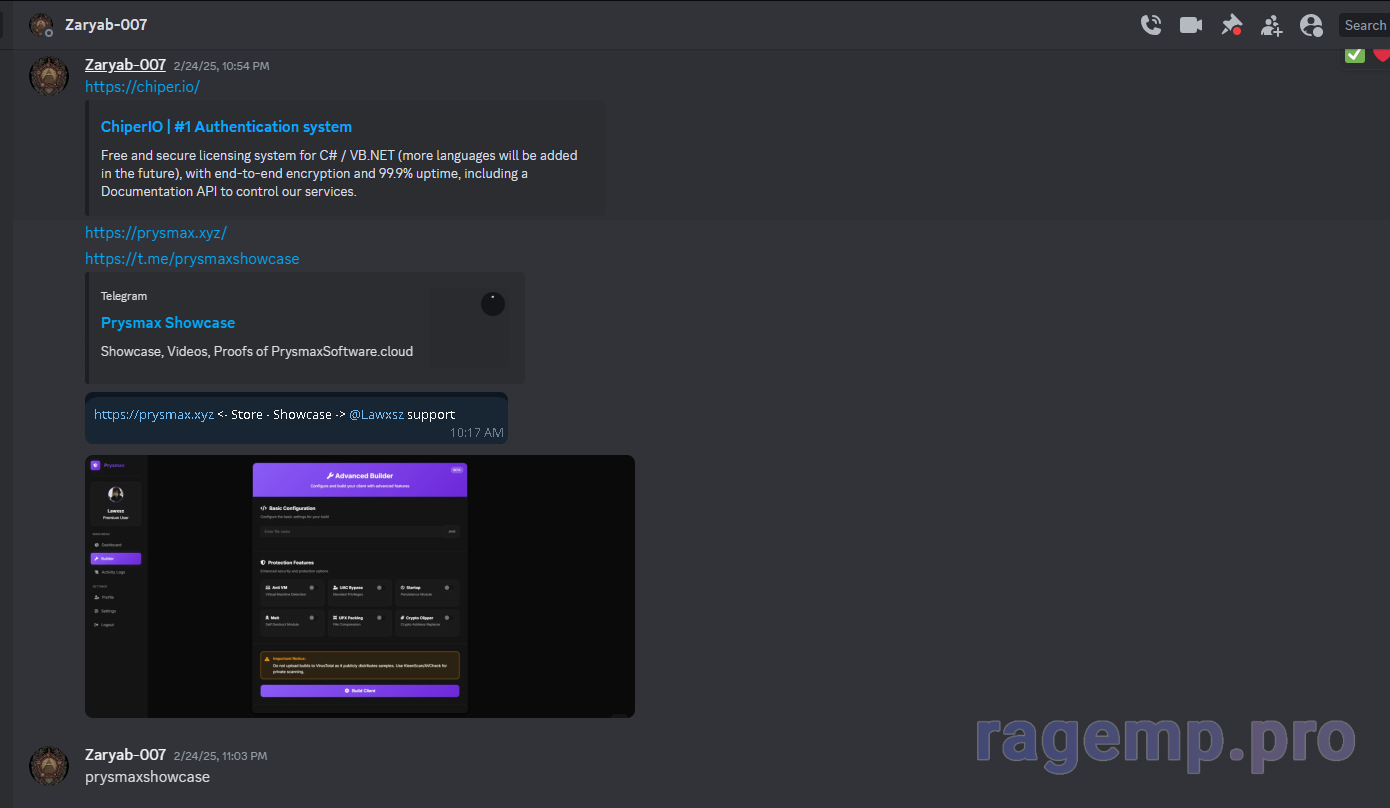The width and height of the screenshot is (1390, 808).
Task: Open the ChiperIO | #1 Authentication system embed title
Action: click(x=226, y=127)
